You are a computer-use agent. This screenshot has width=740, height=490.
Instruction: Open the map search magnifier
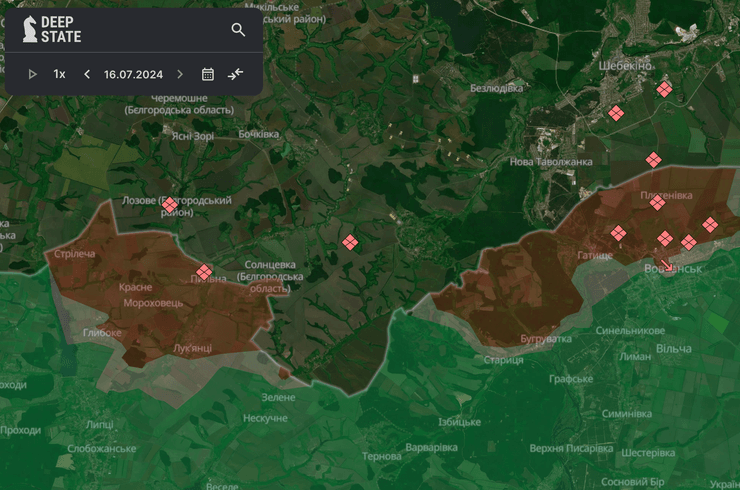238,30
